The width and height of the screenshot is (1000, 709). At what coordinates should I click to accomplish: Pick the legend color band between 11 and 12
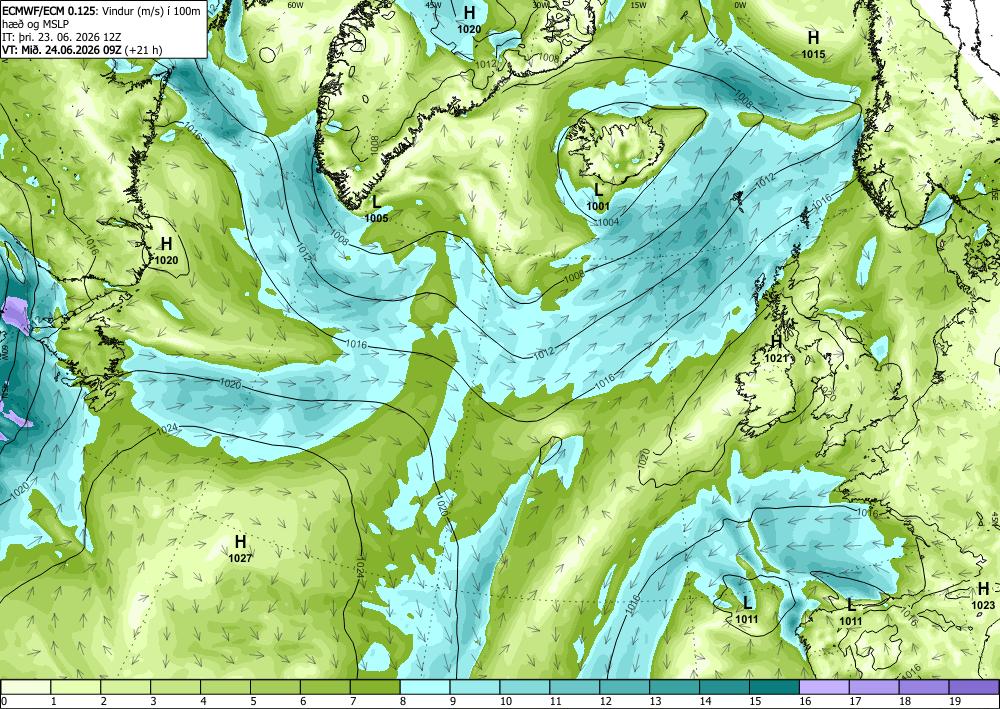tap(575, 687)
